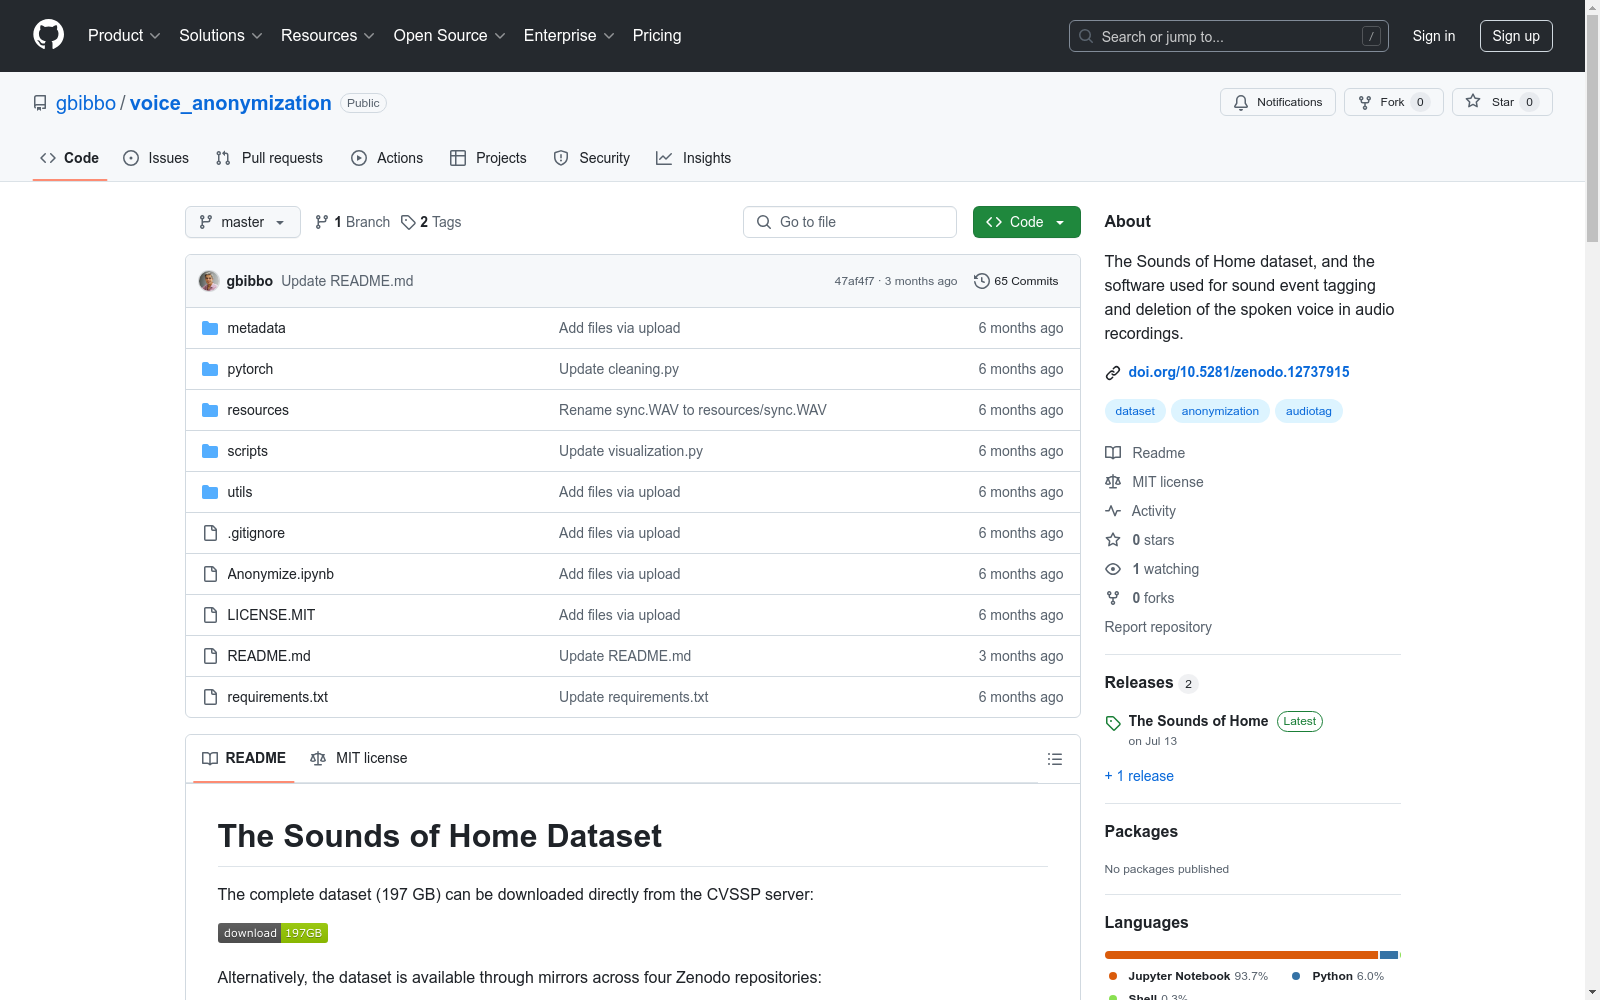1600x1000 pixels.
Task: Click the orange Jupyter Notebook language dot
Action: point(1113,976)
